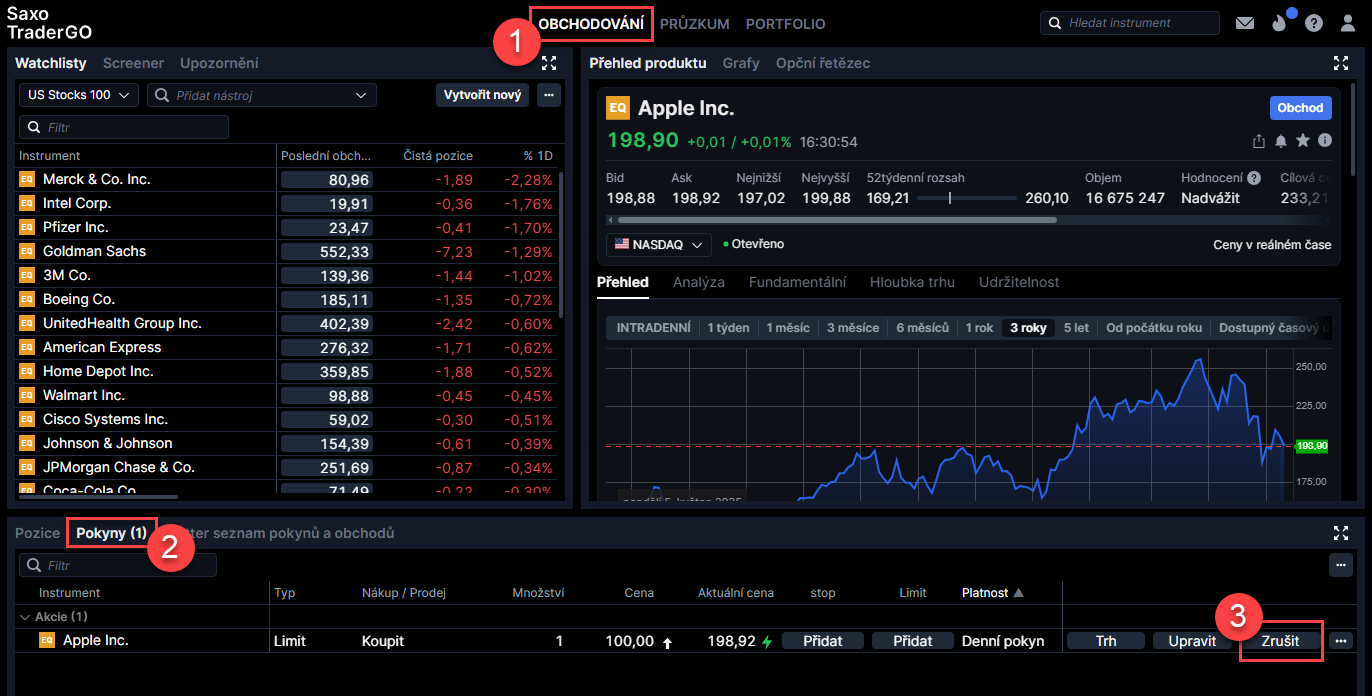Image resolution: width=1372 pixels, height=696 pixels.
Task: Open the Analýza tab
Action: point(699,282)
